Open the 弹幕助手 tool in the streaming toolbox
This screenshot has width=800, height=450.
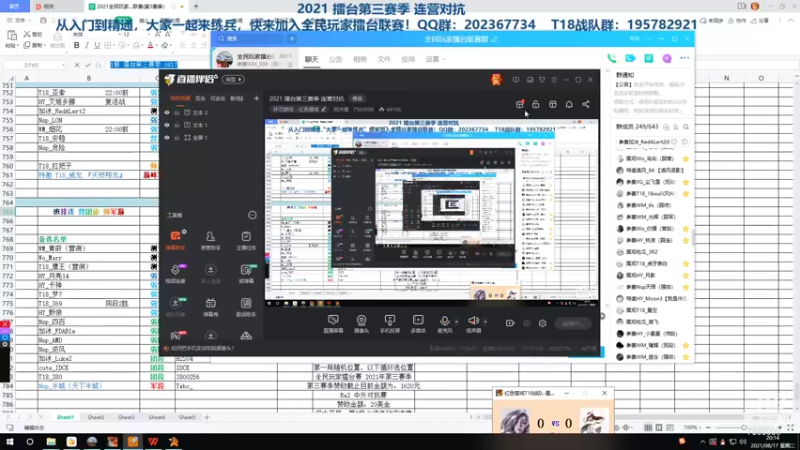[x=175, y=240]
